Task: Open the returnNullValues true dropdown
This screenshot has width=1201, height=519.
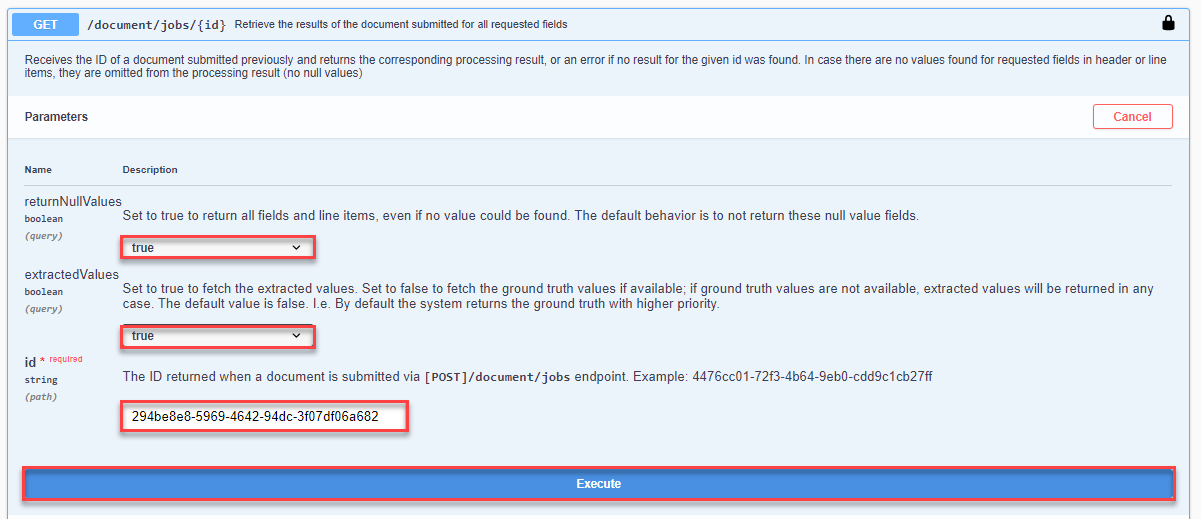Action: click(x=218, y=247)
